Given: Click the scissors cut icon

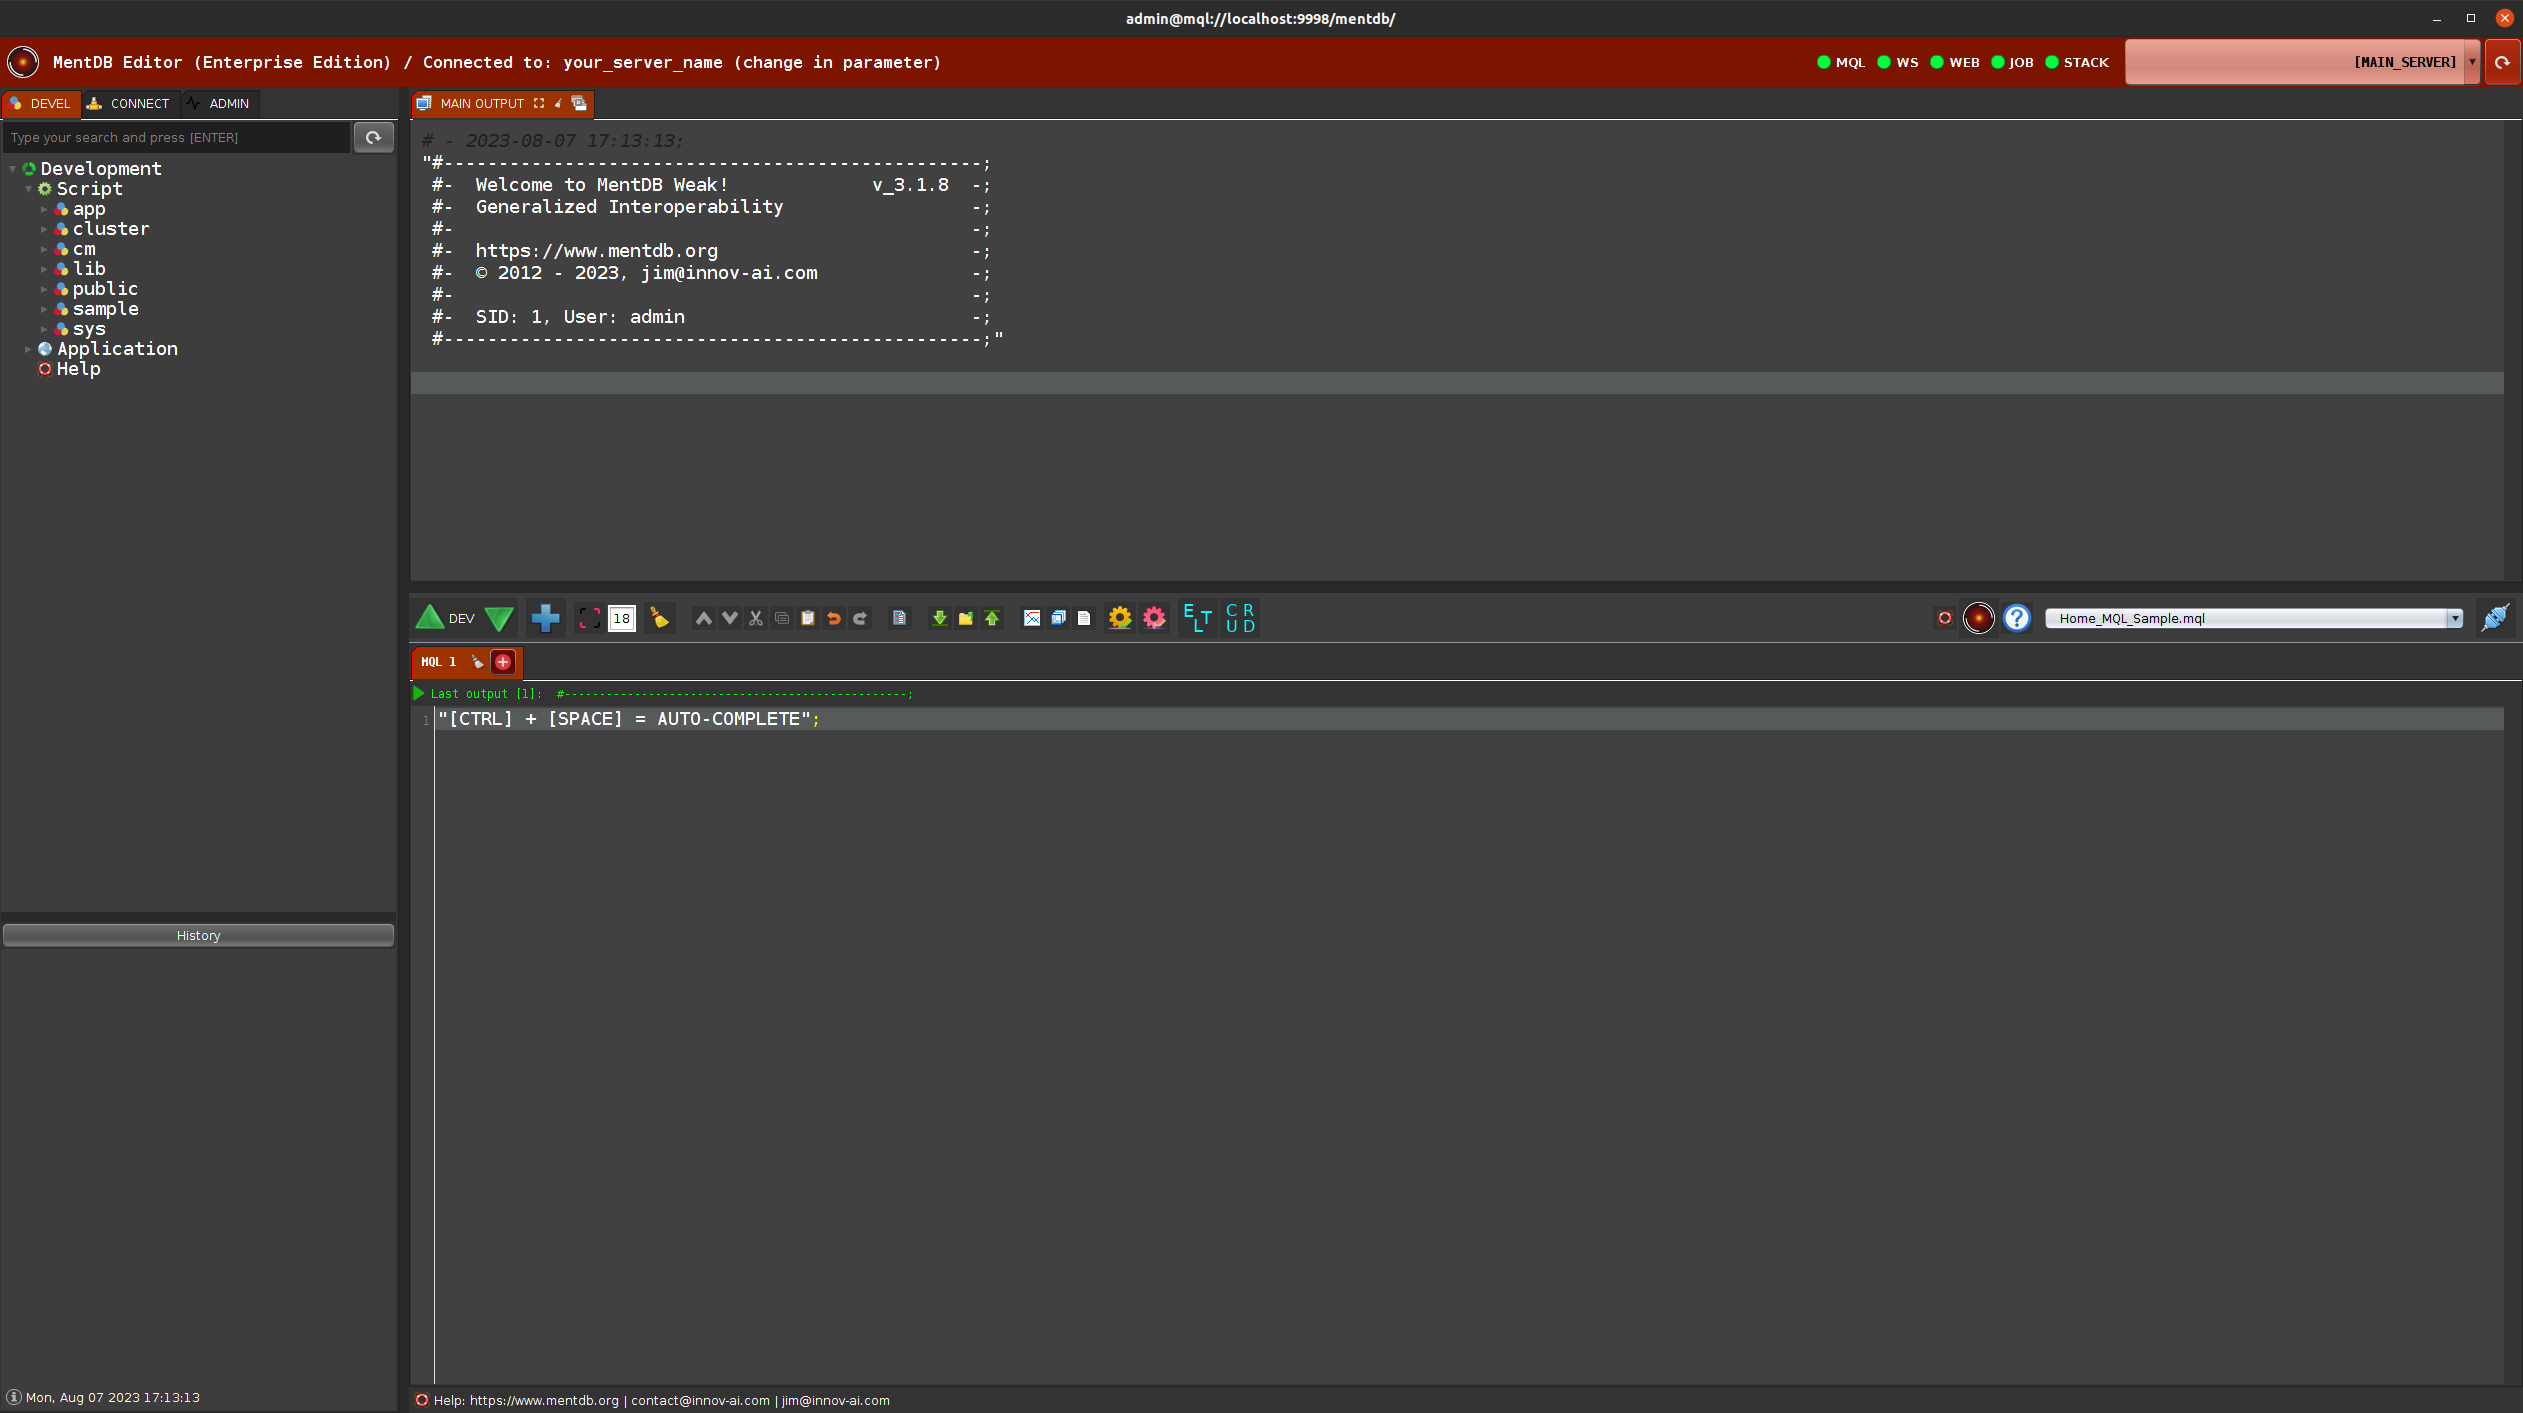Looking at the screenshot, I should (756, 618).
